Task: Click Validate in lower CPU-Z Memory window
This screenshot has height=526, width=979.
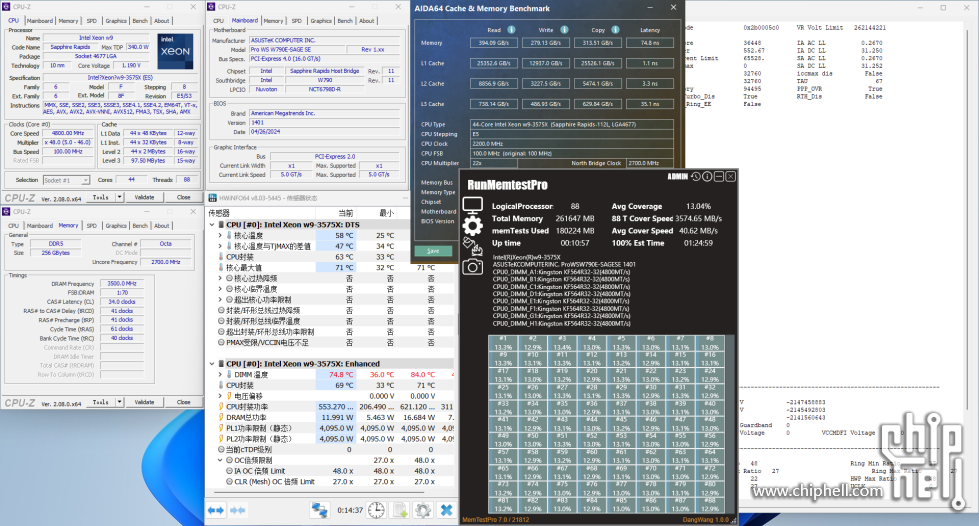Action: (x=144, y=402)
